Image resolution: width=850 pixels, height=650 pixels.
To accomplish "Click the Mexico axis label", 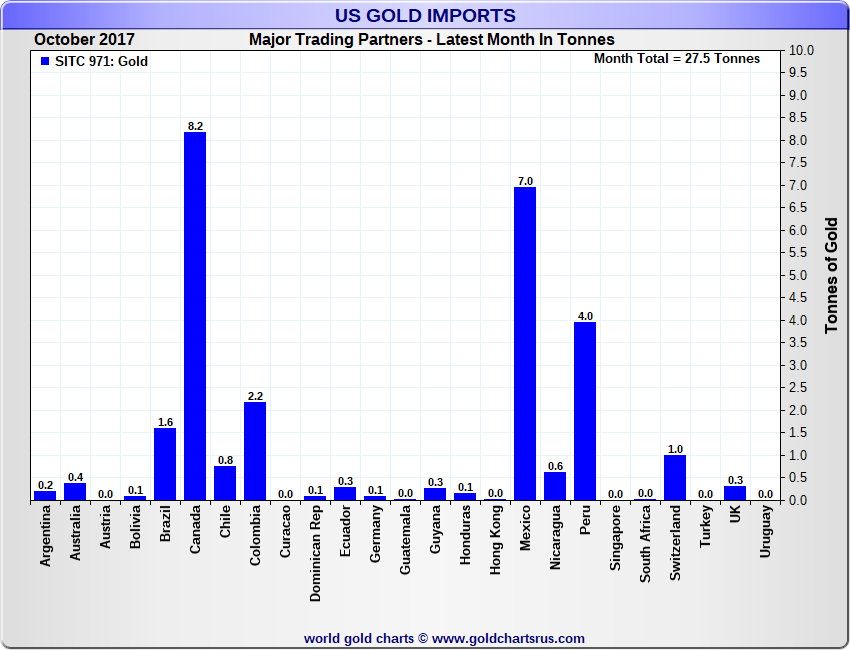I will pos(525,527).
